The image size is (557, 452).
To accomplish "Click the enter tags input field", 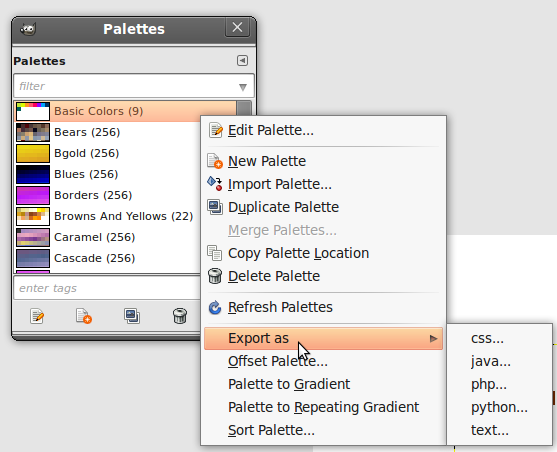I will pos(107,288).
